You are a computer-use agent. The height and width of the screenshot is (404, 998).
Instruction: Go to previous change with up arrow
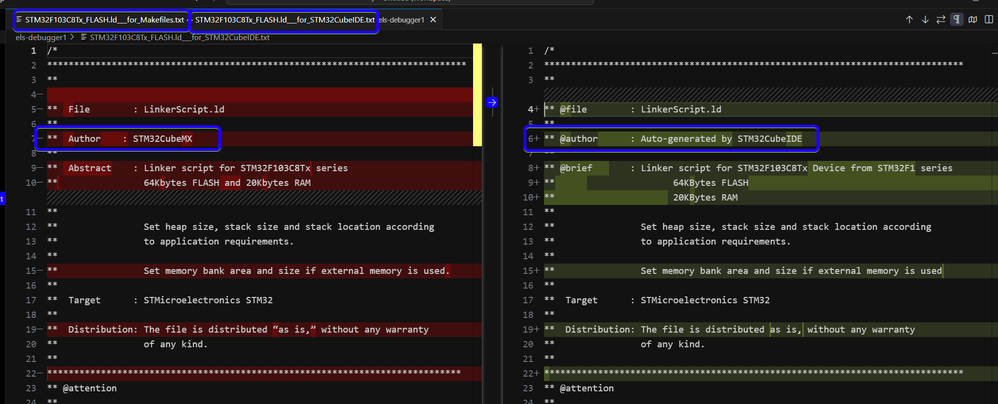click(x=909, y=19)
